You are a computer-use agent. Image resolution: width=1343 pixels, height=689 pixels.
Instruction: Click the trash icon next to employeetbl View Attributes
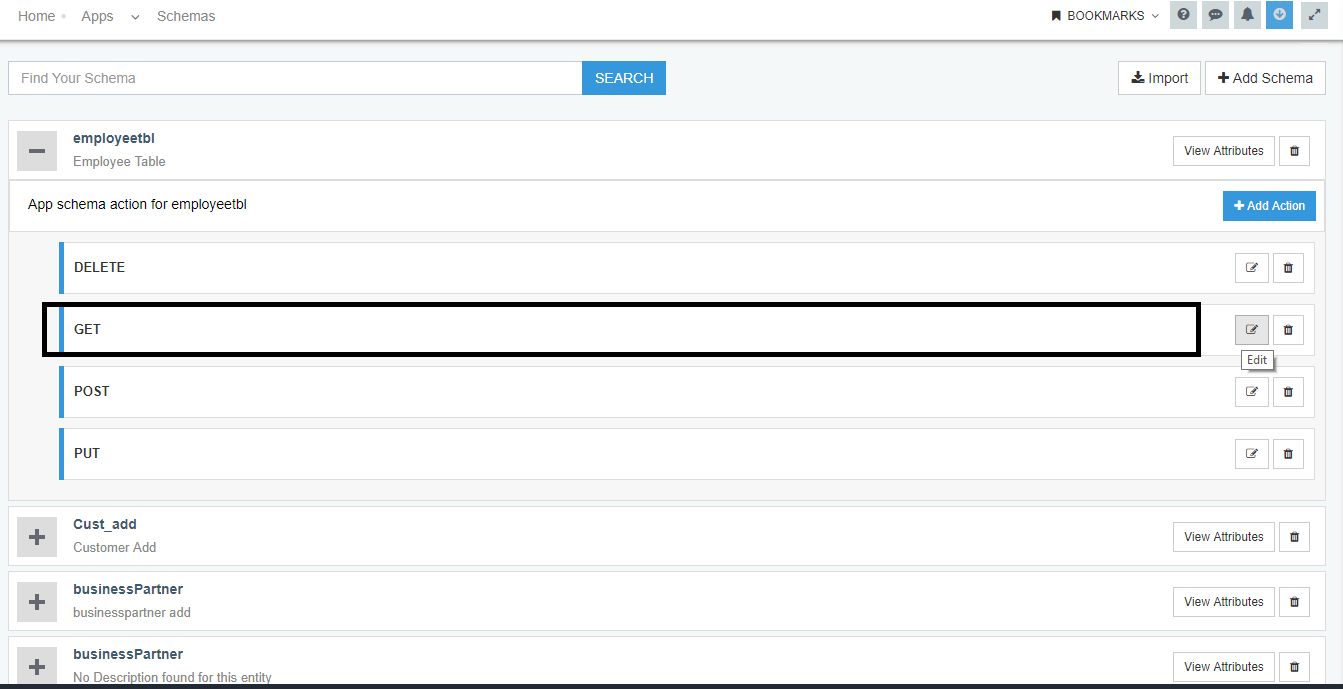point(1294,150)
